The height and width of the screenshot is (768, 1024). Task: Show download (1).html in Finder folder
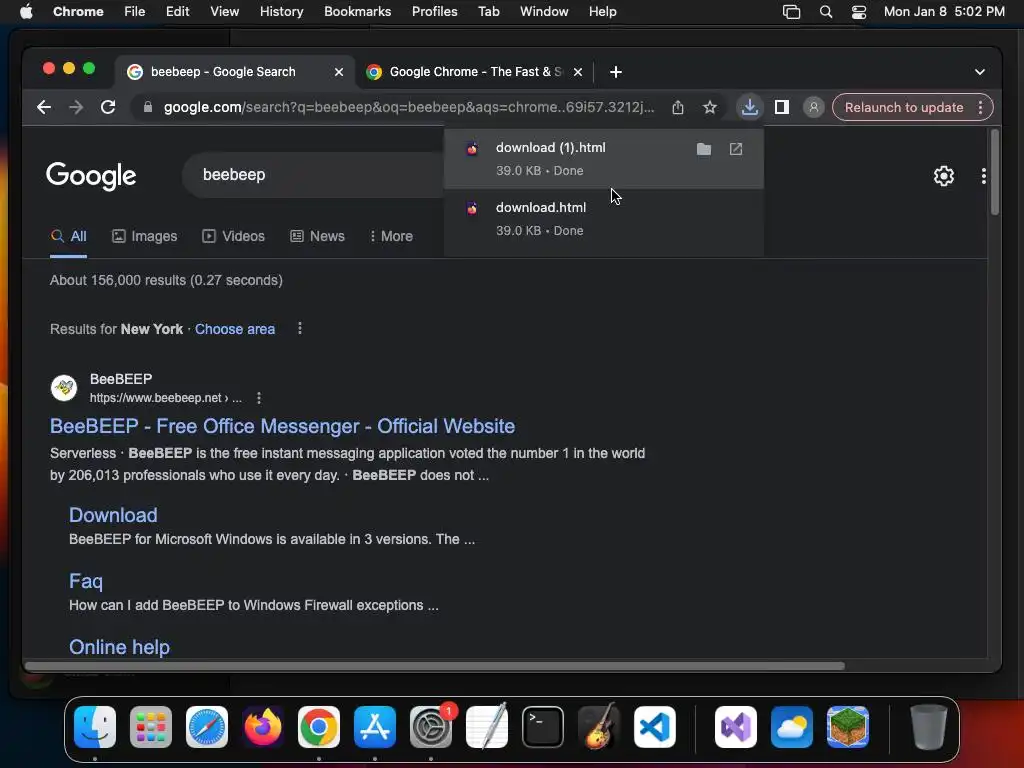pos(704,149)
